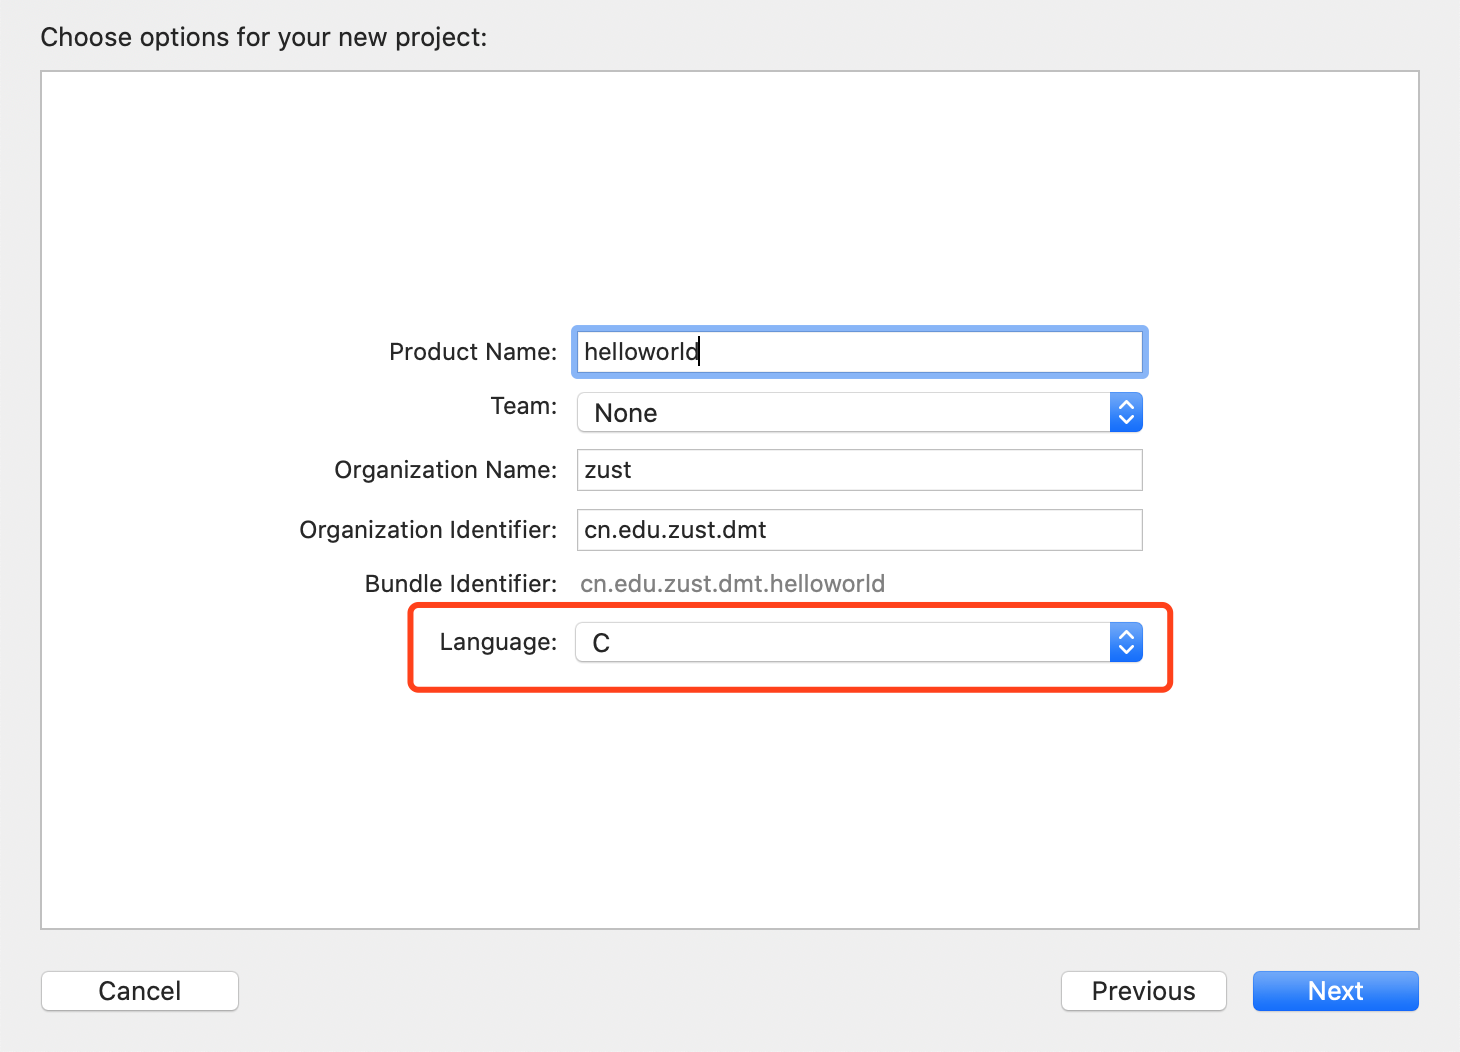This screenshot has width=1460, height=1052.
Task: Click the "Bundle Identifier:" label
Action: (x=460, y=584)
